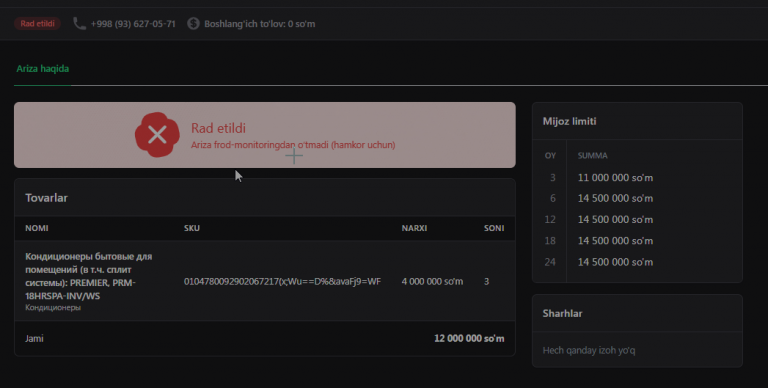
Task: Click SKU value 0104780092902067217
Action: (282, 282)
